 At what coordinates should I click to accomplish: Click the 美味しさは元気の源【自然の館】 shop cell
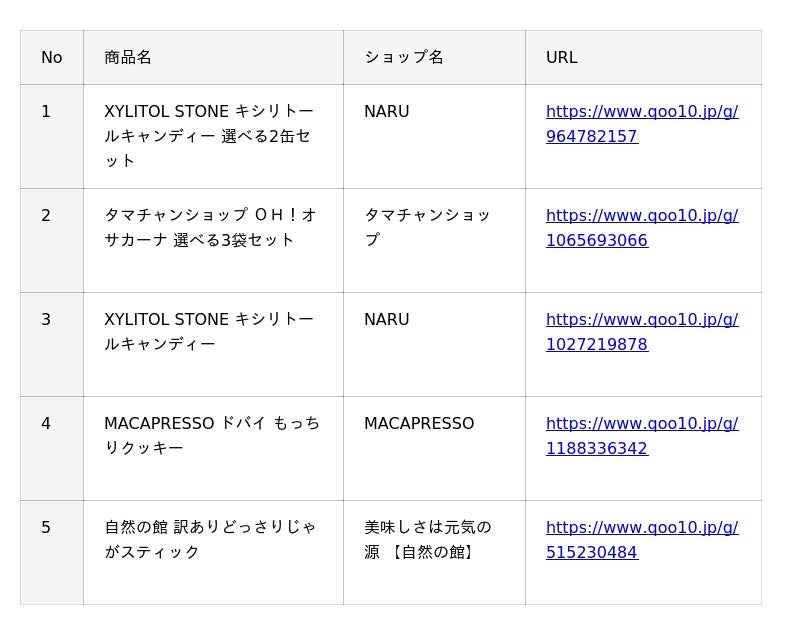pos(434,553)
